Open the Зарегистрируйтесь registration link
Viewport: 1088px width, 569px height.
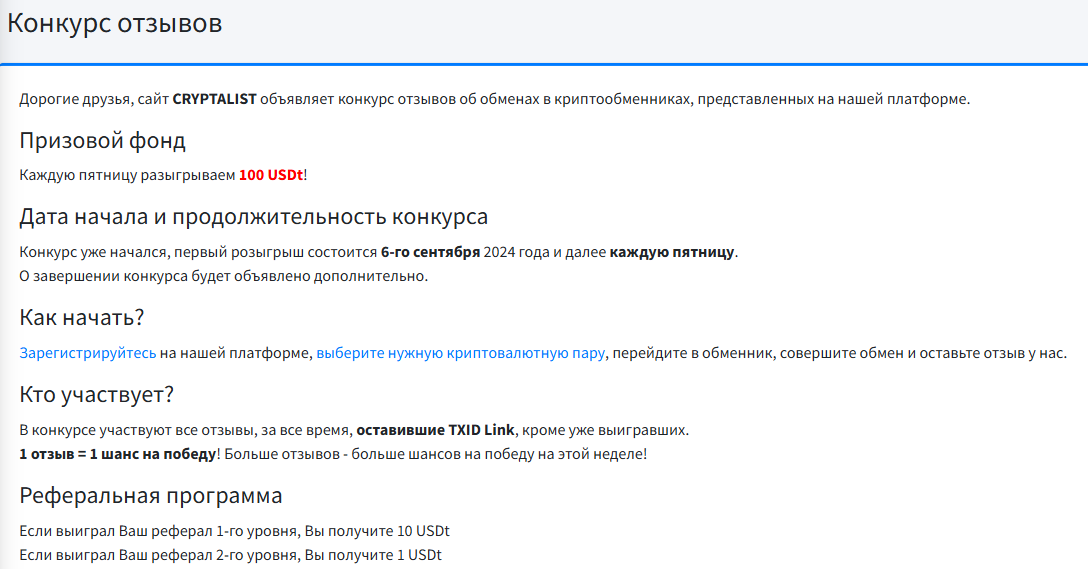tap(87, 353)
